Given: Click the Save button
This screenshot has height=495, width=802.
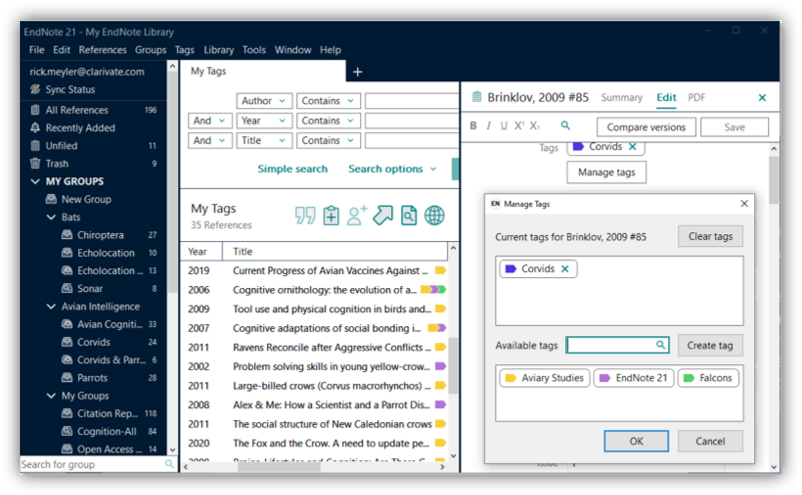Looking at the screenshot, I should click(x=734, y=127).
